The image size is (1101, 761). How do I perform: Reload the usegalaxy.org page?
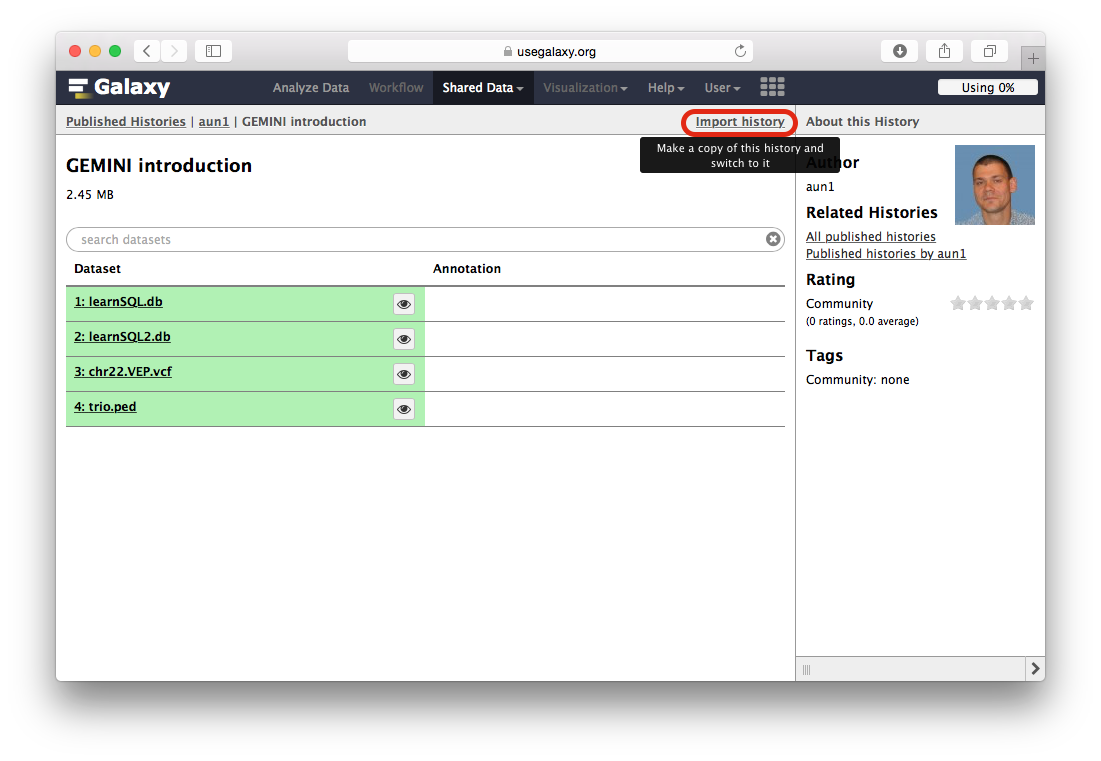click(740, 51)
